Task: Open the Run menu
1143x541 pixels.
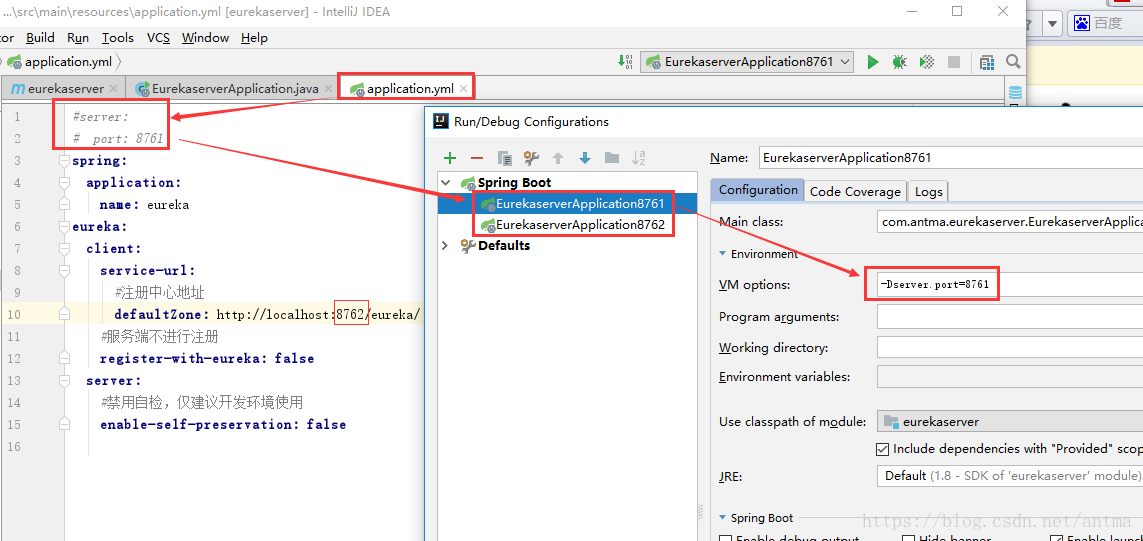Action: (78, 38)
